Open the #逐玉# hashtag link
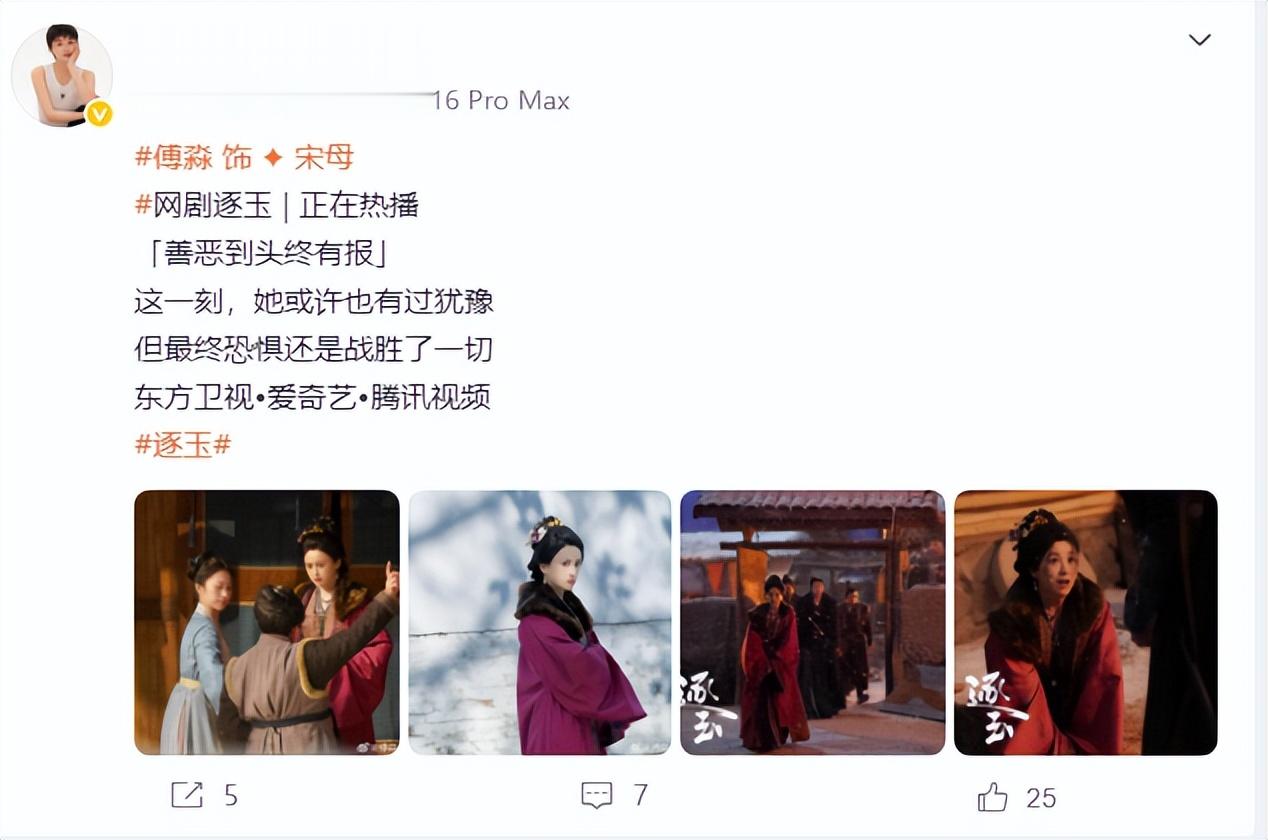This screenshot has width=1268, height=840. tap(183, 445)
